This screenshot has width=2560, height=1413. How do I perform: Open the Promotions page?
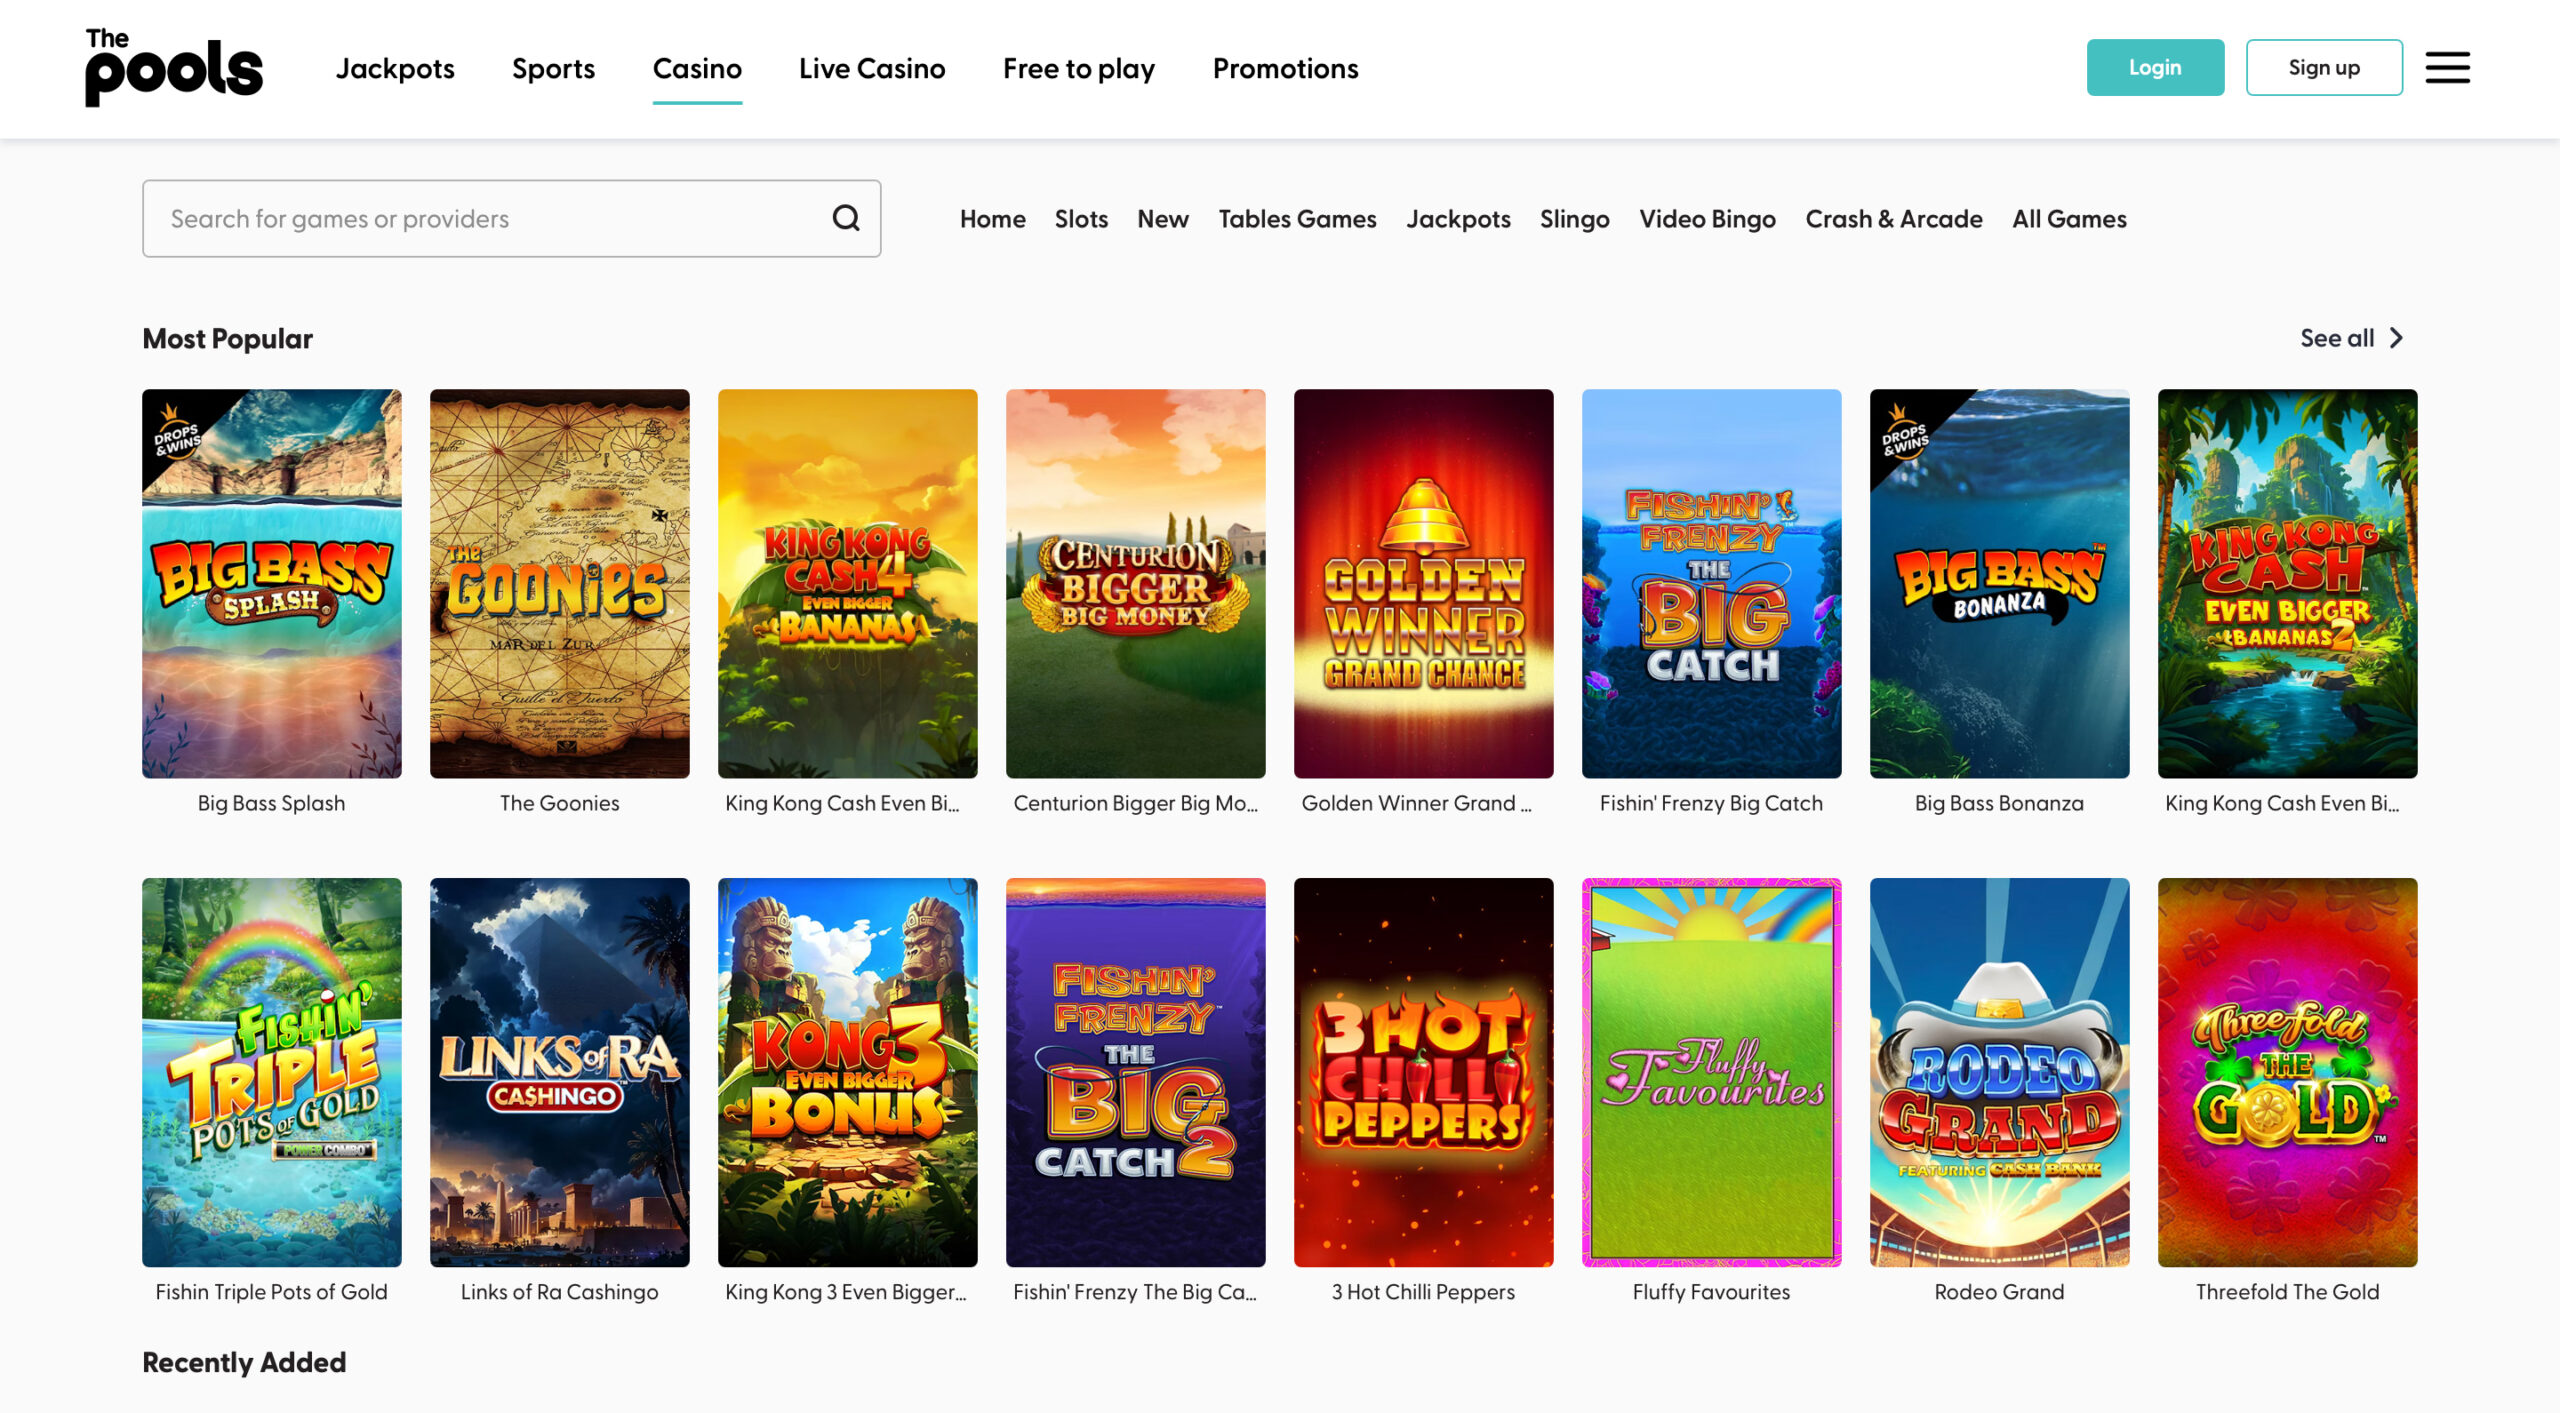[1285, 68]
